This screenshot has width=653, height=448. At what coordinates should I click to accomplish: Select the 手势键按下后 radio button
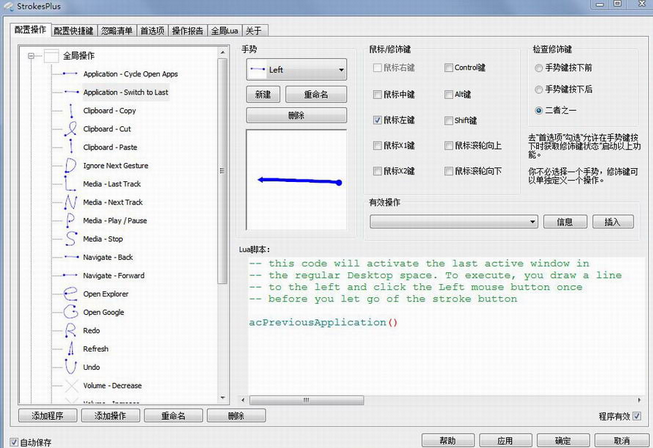538,90
